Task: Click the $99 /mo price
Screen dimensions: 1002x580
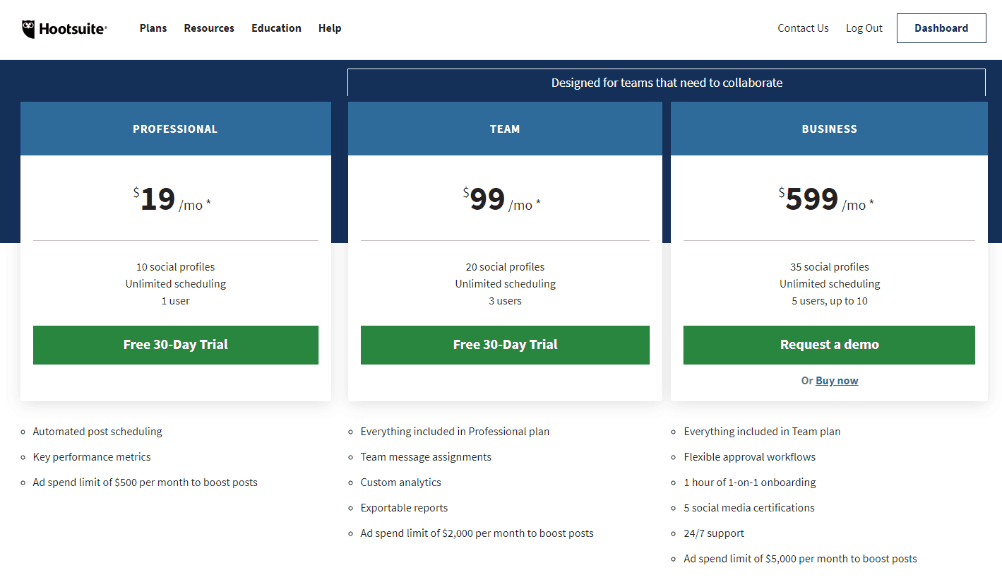Action: coord(502,199)
